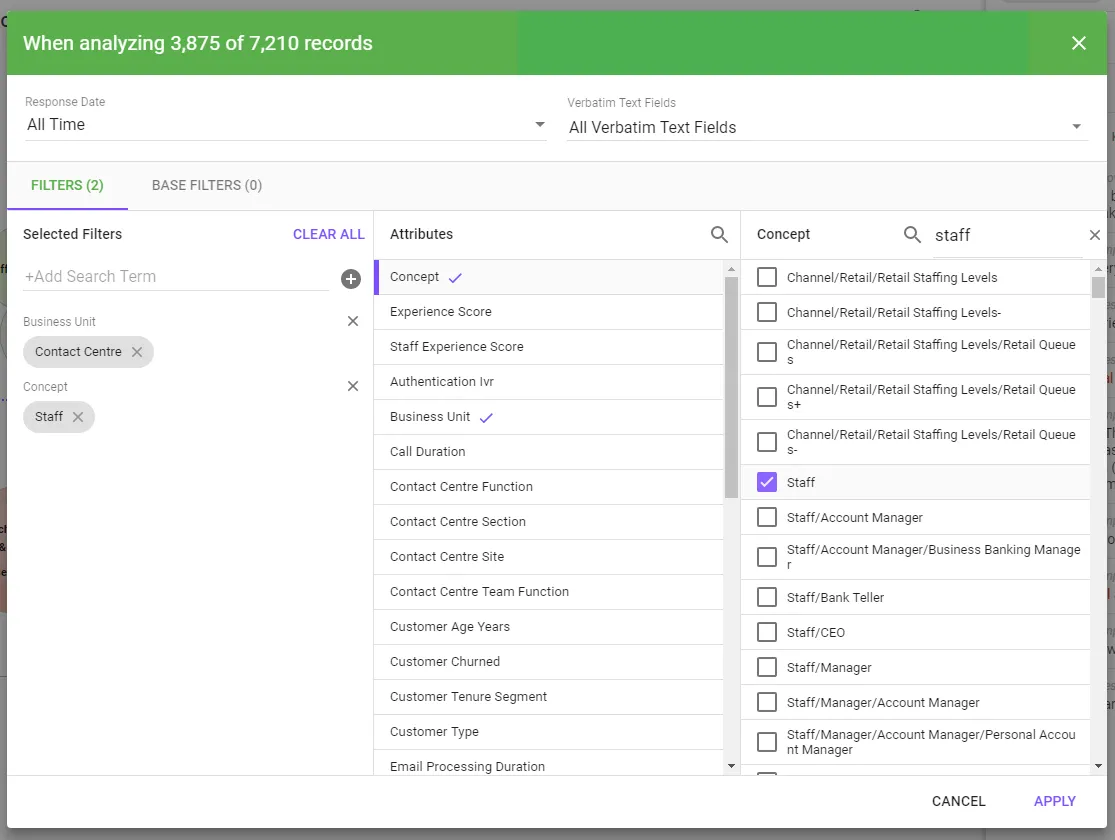Select the Concept attribute
Viewport: 1115px width, 840px height.
(548, 277)
